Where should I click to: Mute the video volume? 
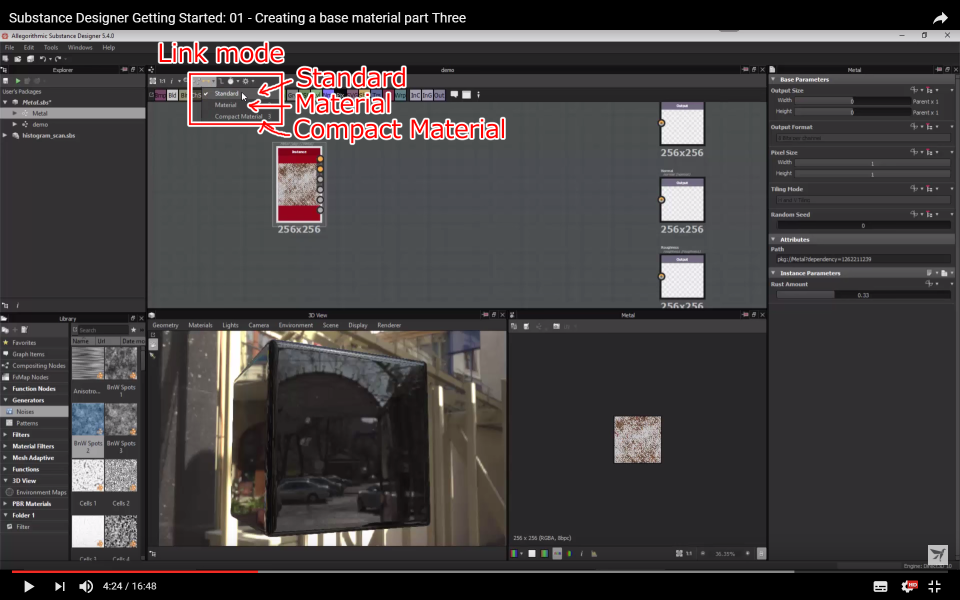click(x=86, y=586)
